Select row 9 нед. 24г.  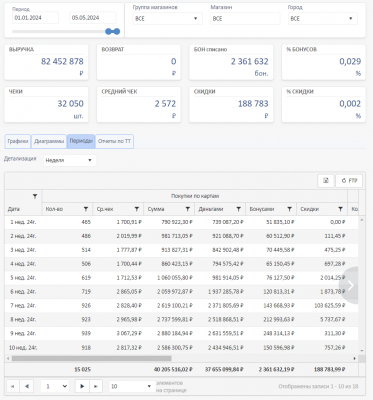click(182, 333)
